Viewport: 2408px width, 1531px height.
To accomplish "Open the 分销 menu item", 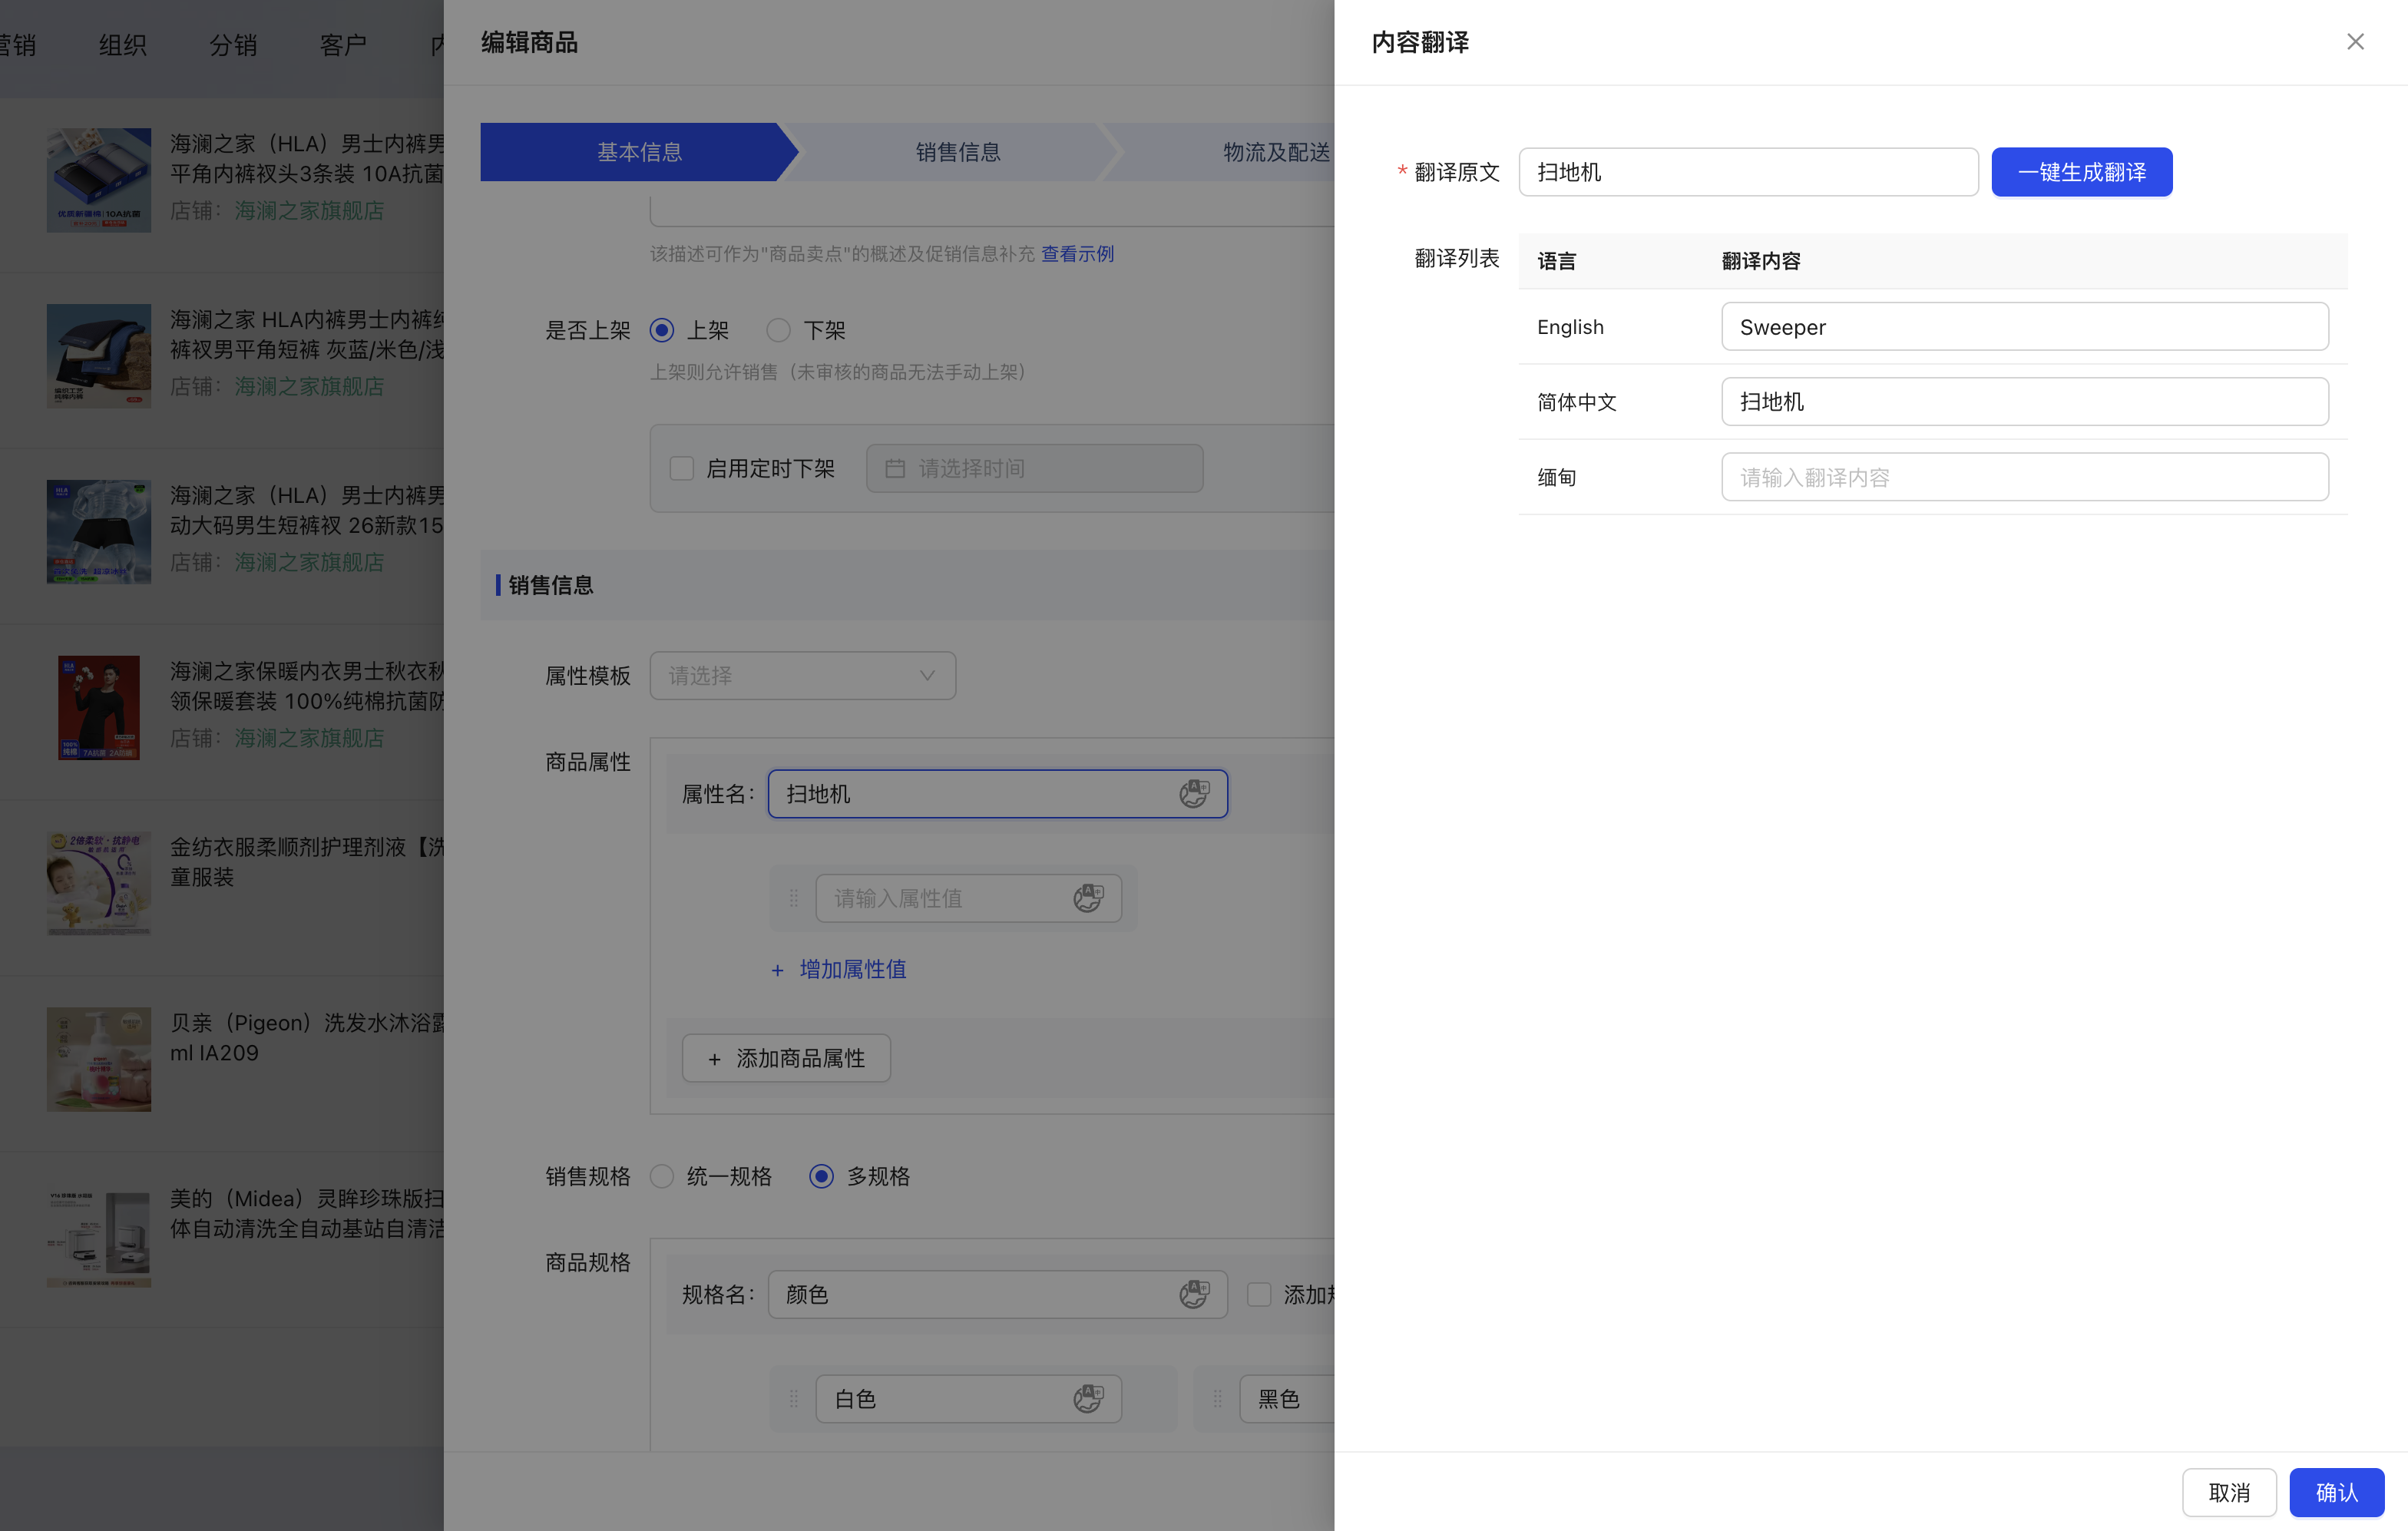I will click(x=232, y=44).
